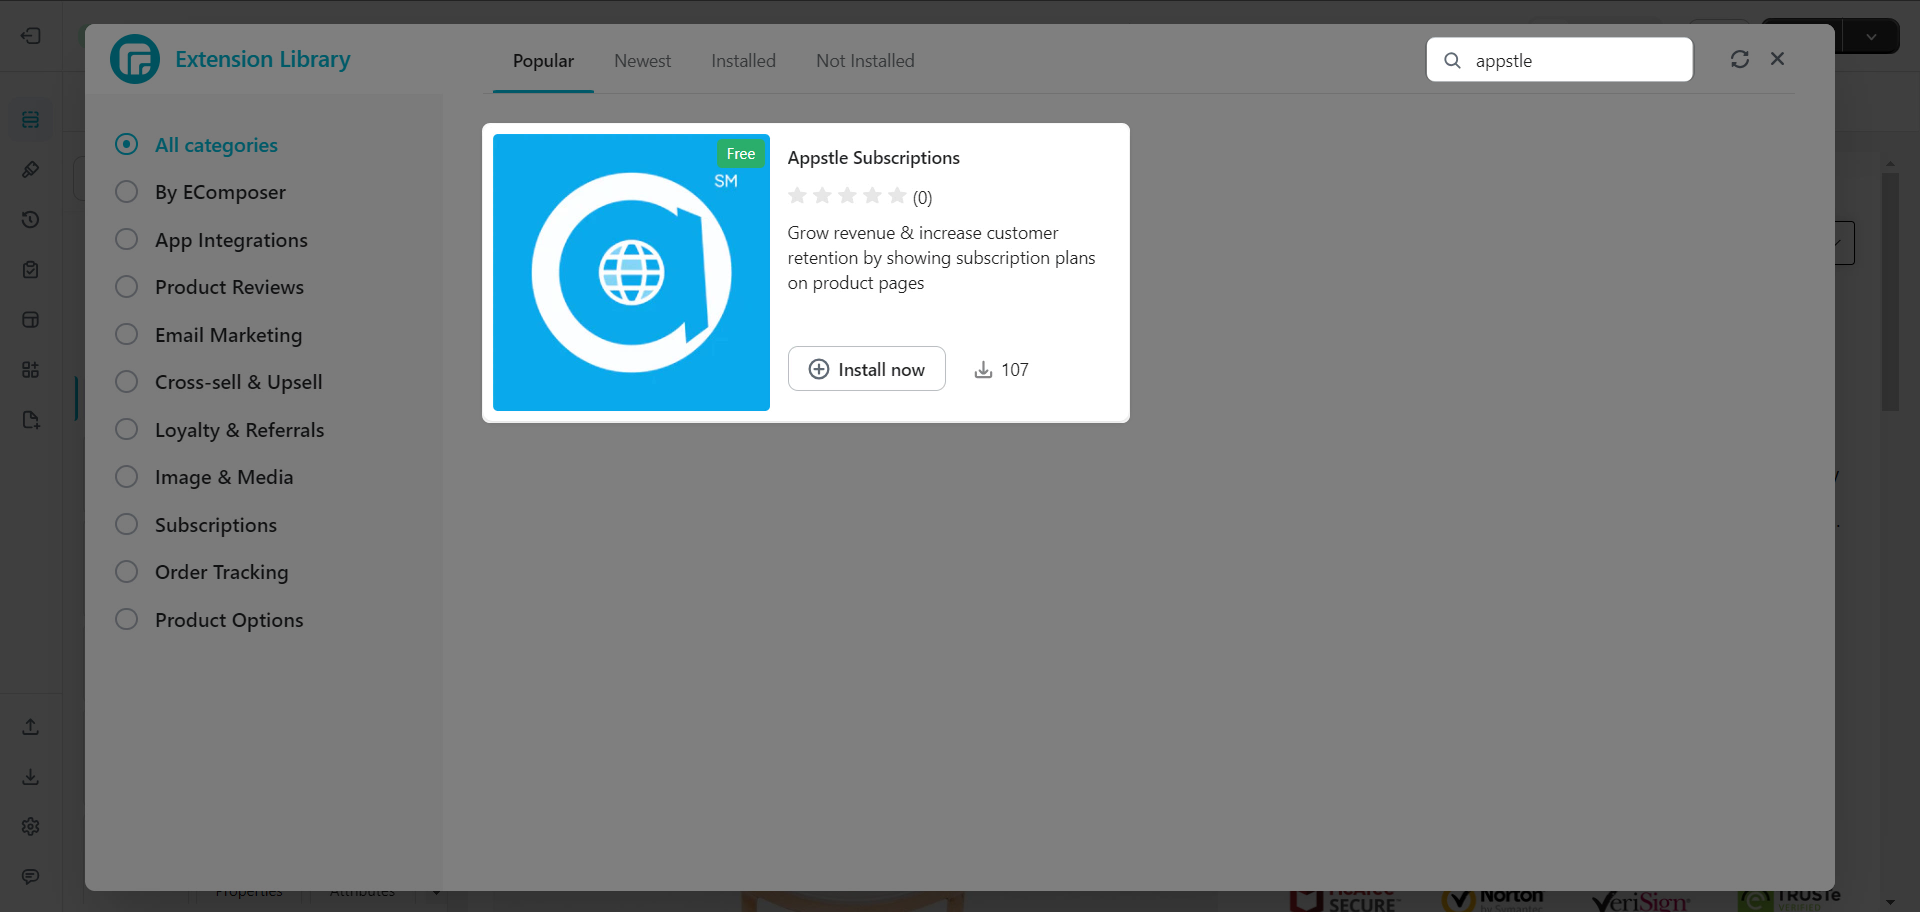
Task: Switch to the Popular tab
Action: click(543, 61)
